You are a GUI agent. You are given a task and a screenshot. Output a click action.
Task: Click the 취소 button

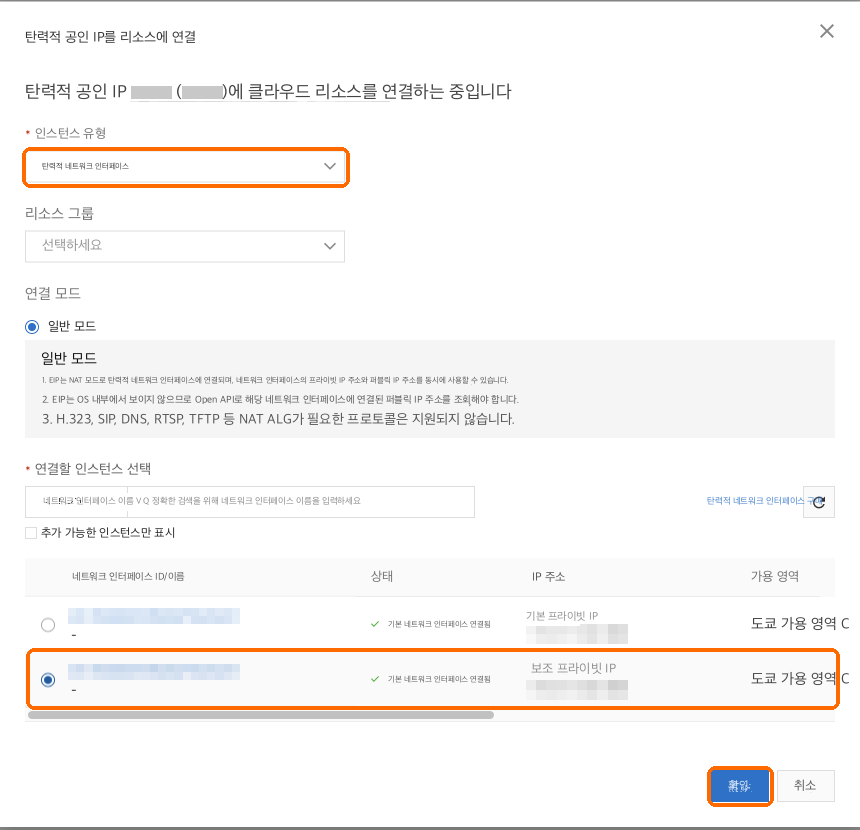[805, 786]
